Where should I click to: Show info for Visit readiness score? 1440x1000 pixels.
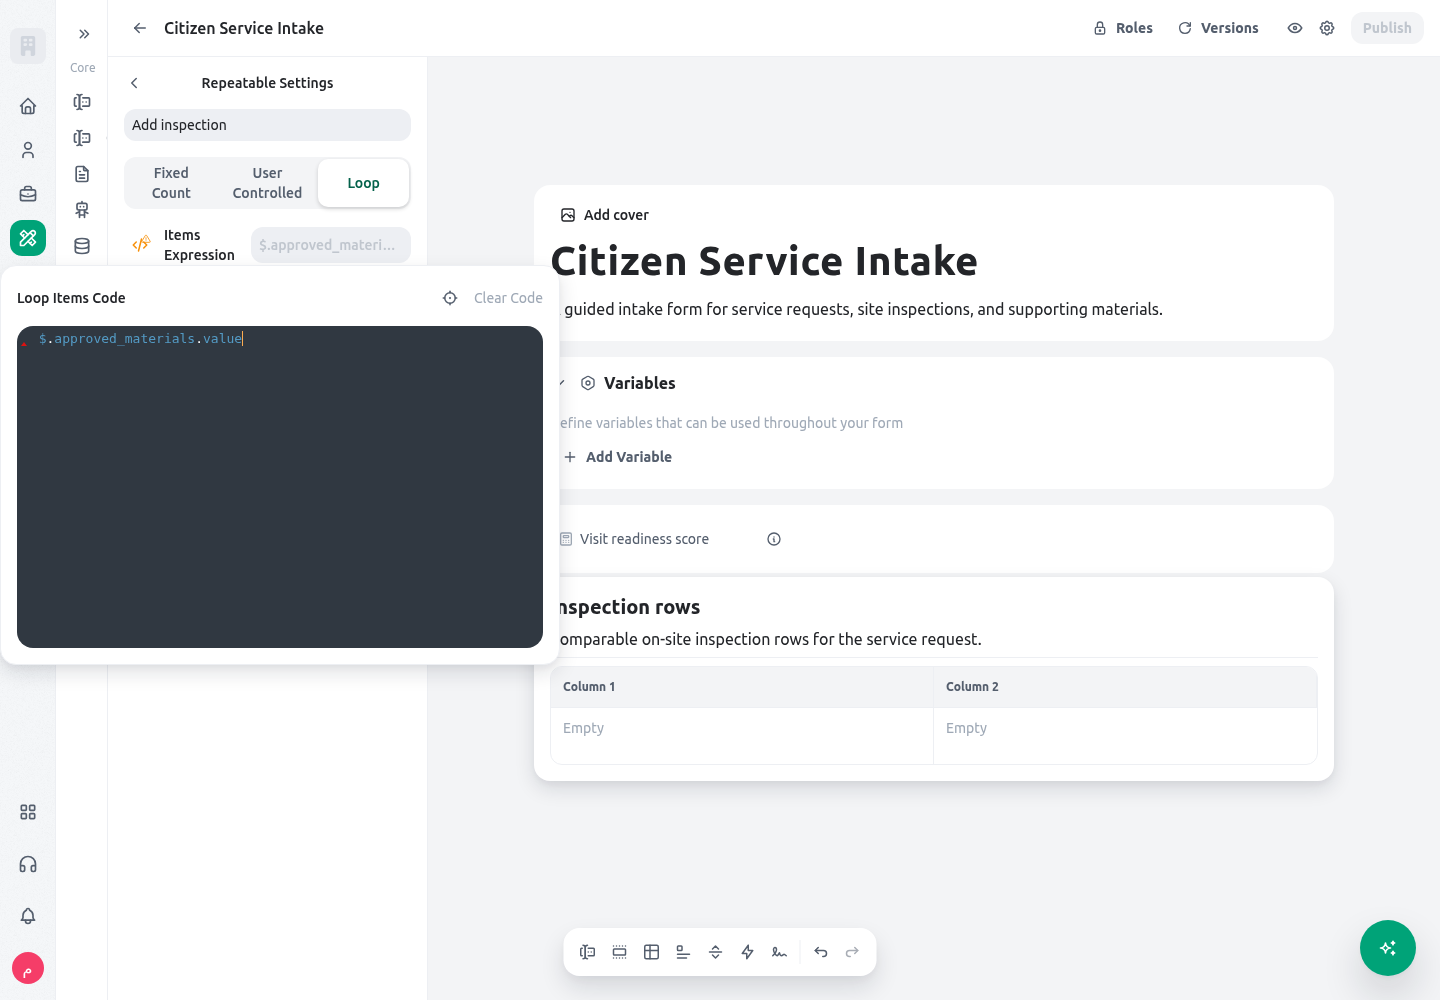pyautogui.click(x=774, y=539)
